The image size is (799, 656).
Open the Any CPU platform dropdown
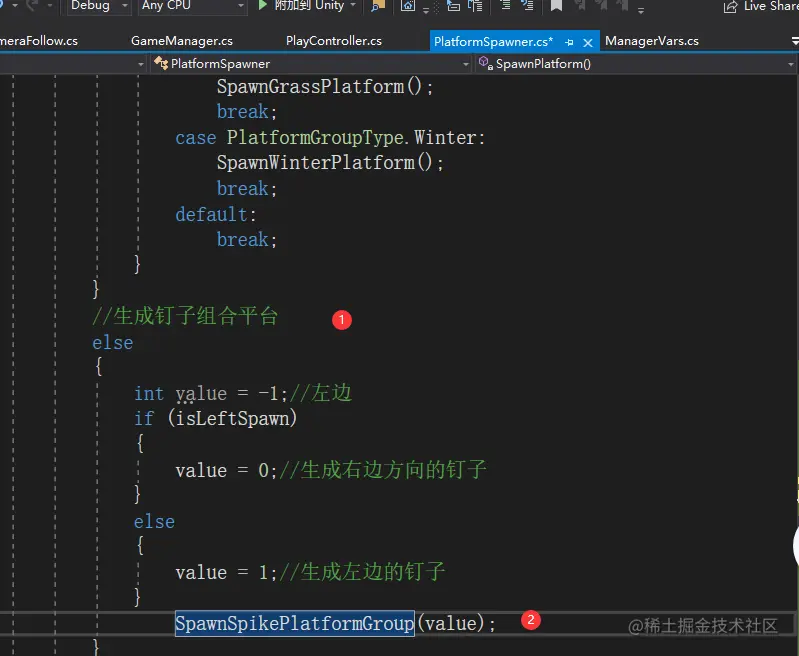tap(192, 6)
